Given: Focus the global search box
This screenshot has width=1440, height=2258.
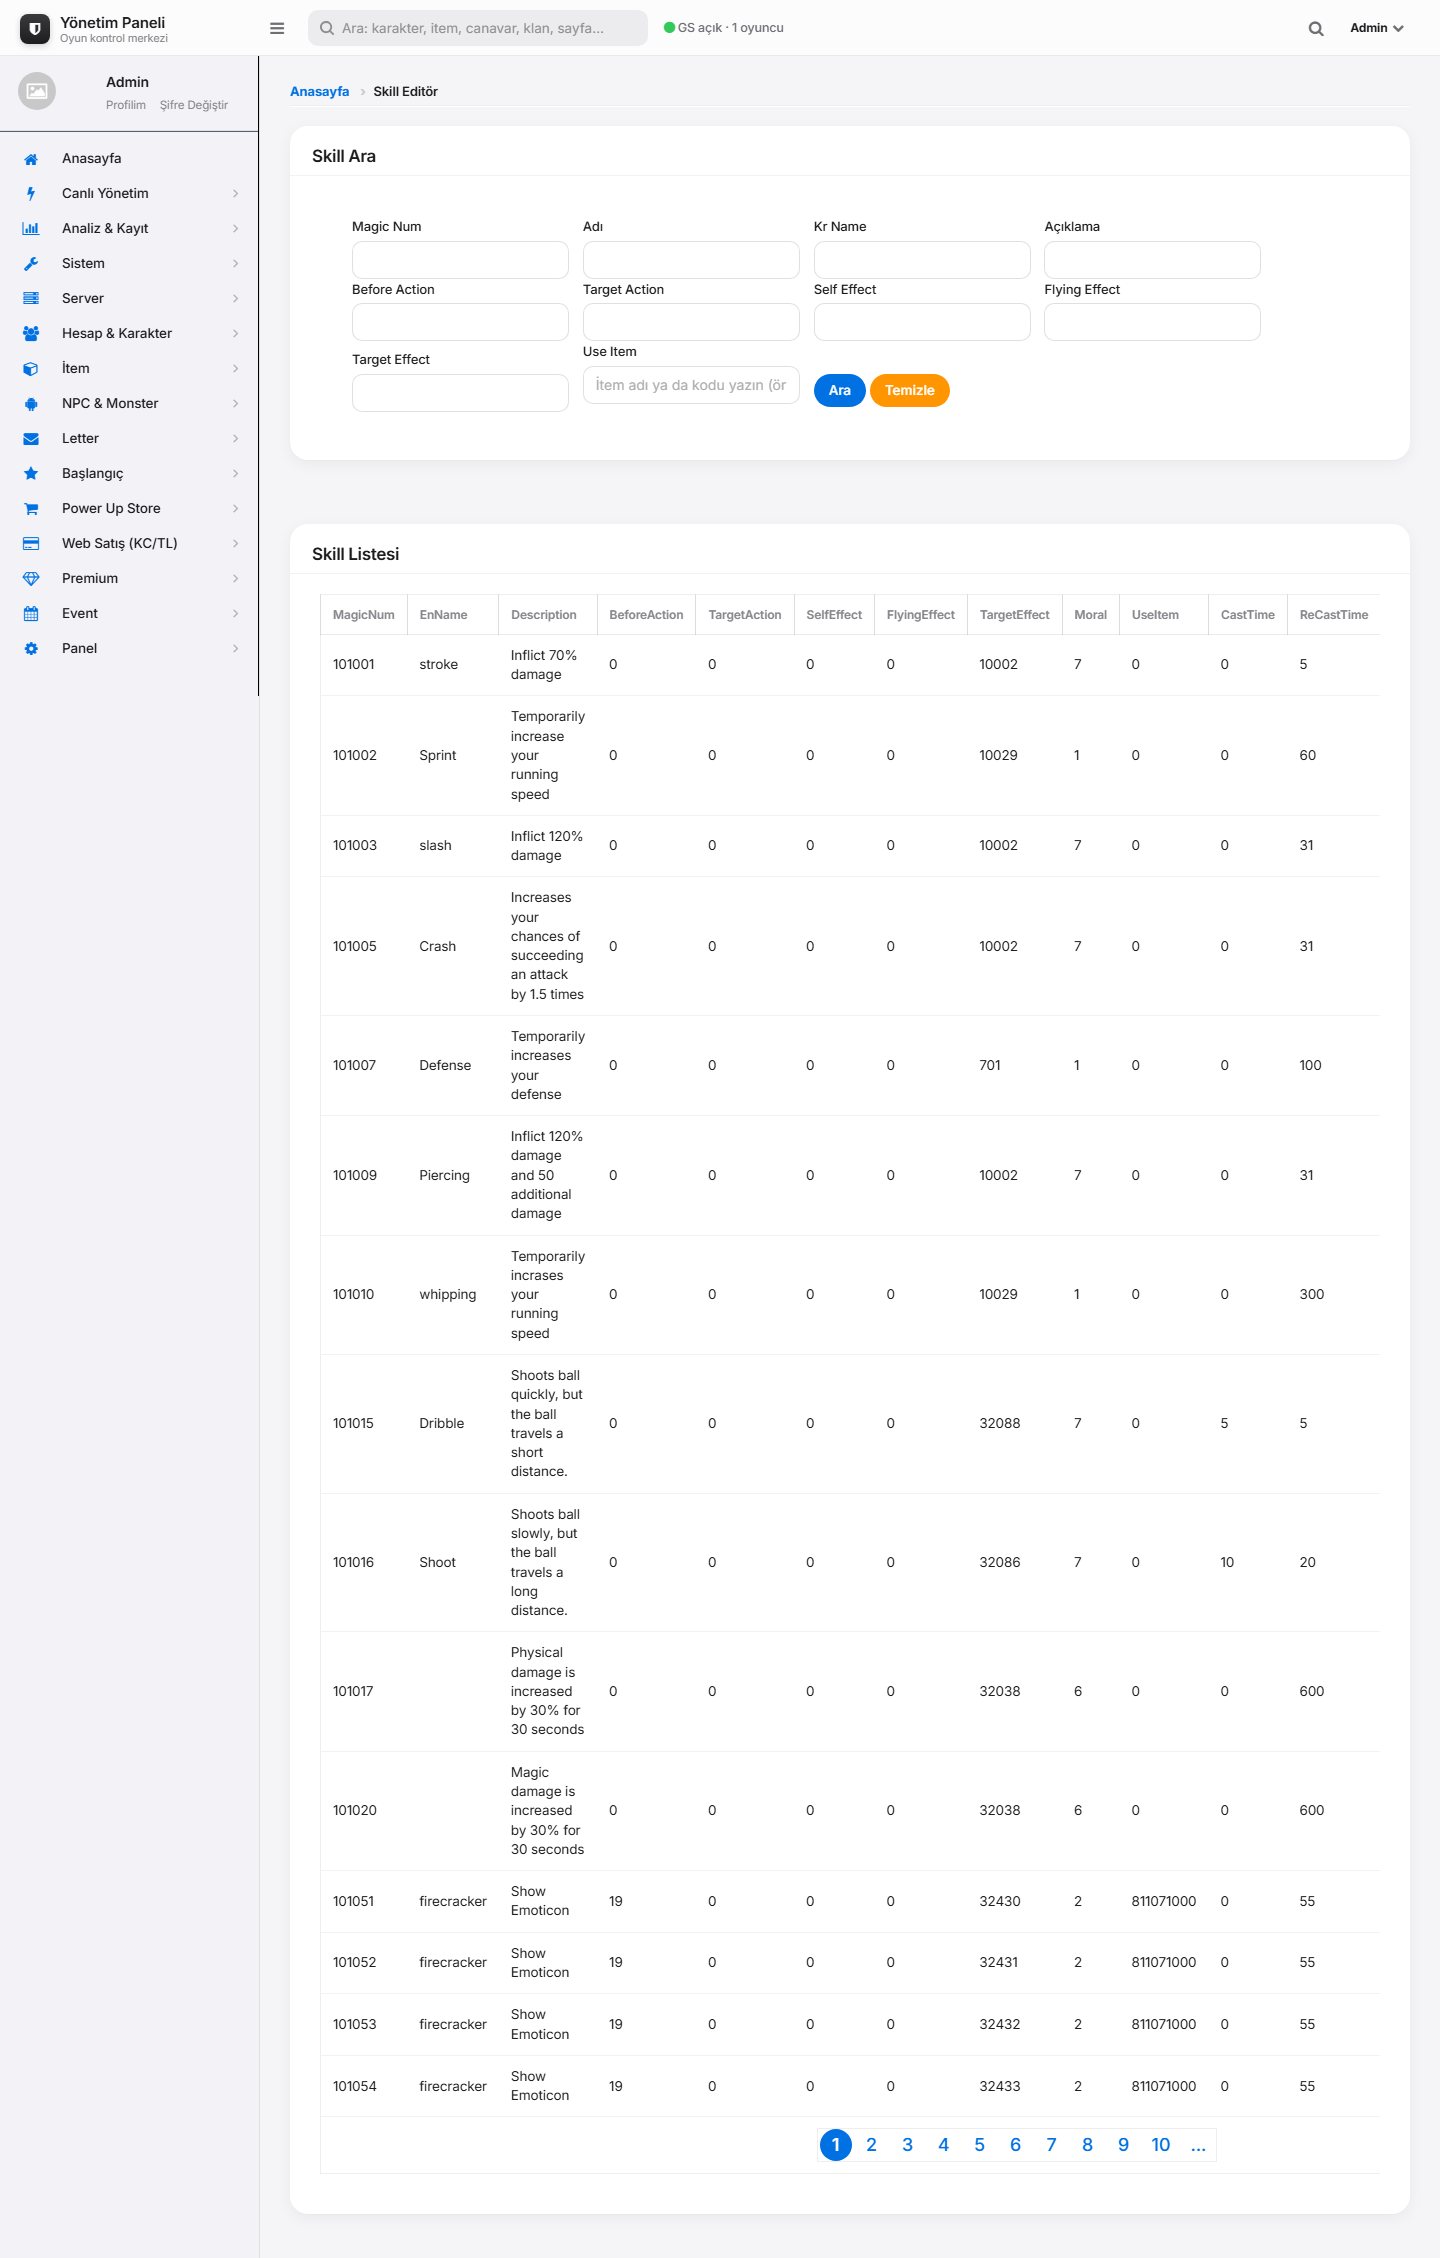Looking at the screenshot, I should [x=478, y=28].
